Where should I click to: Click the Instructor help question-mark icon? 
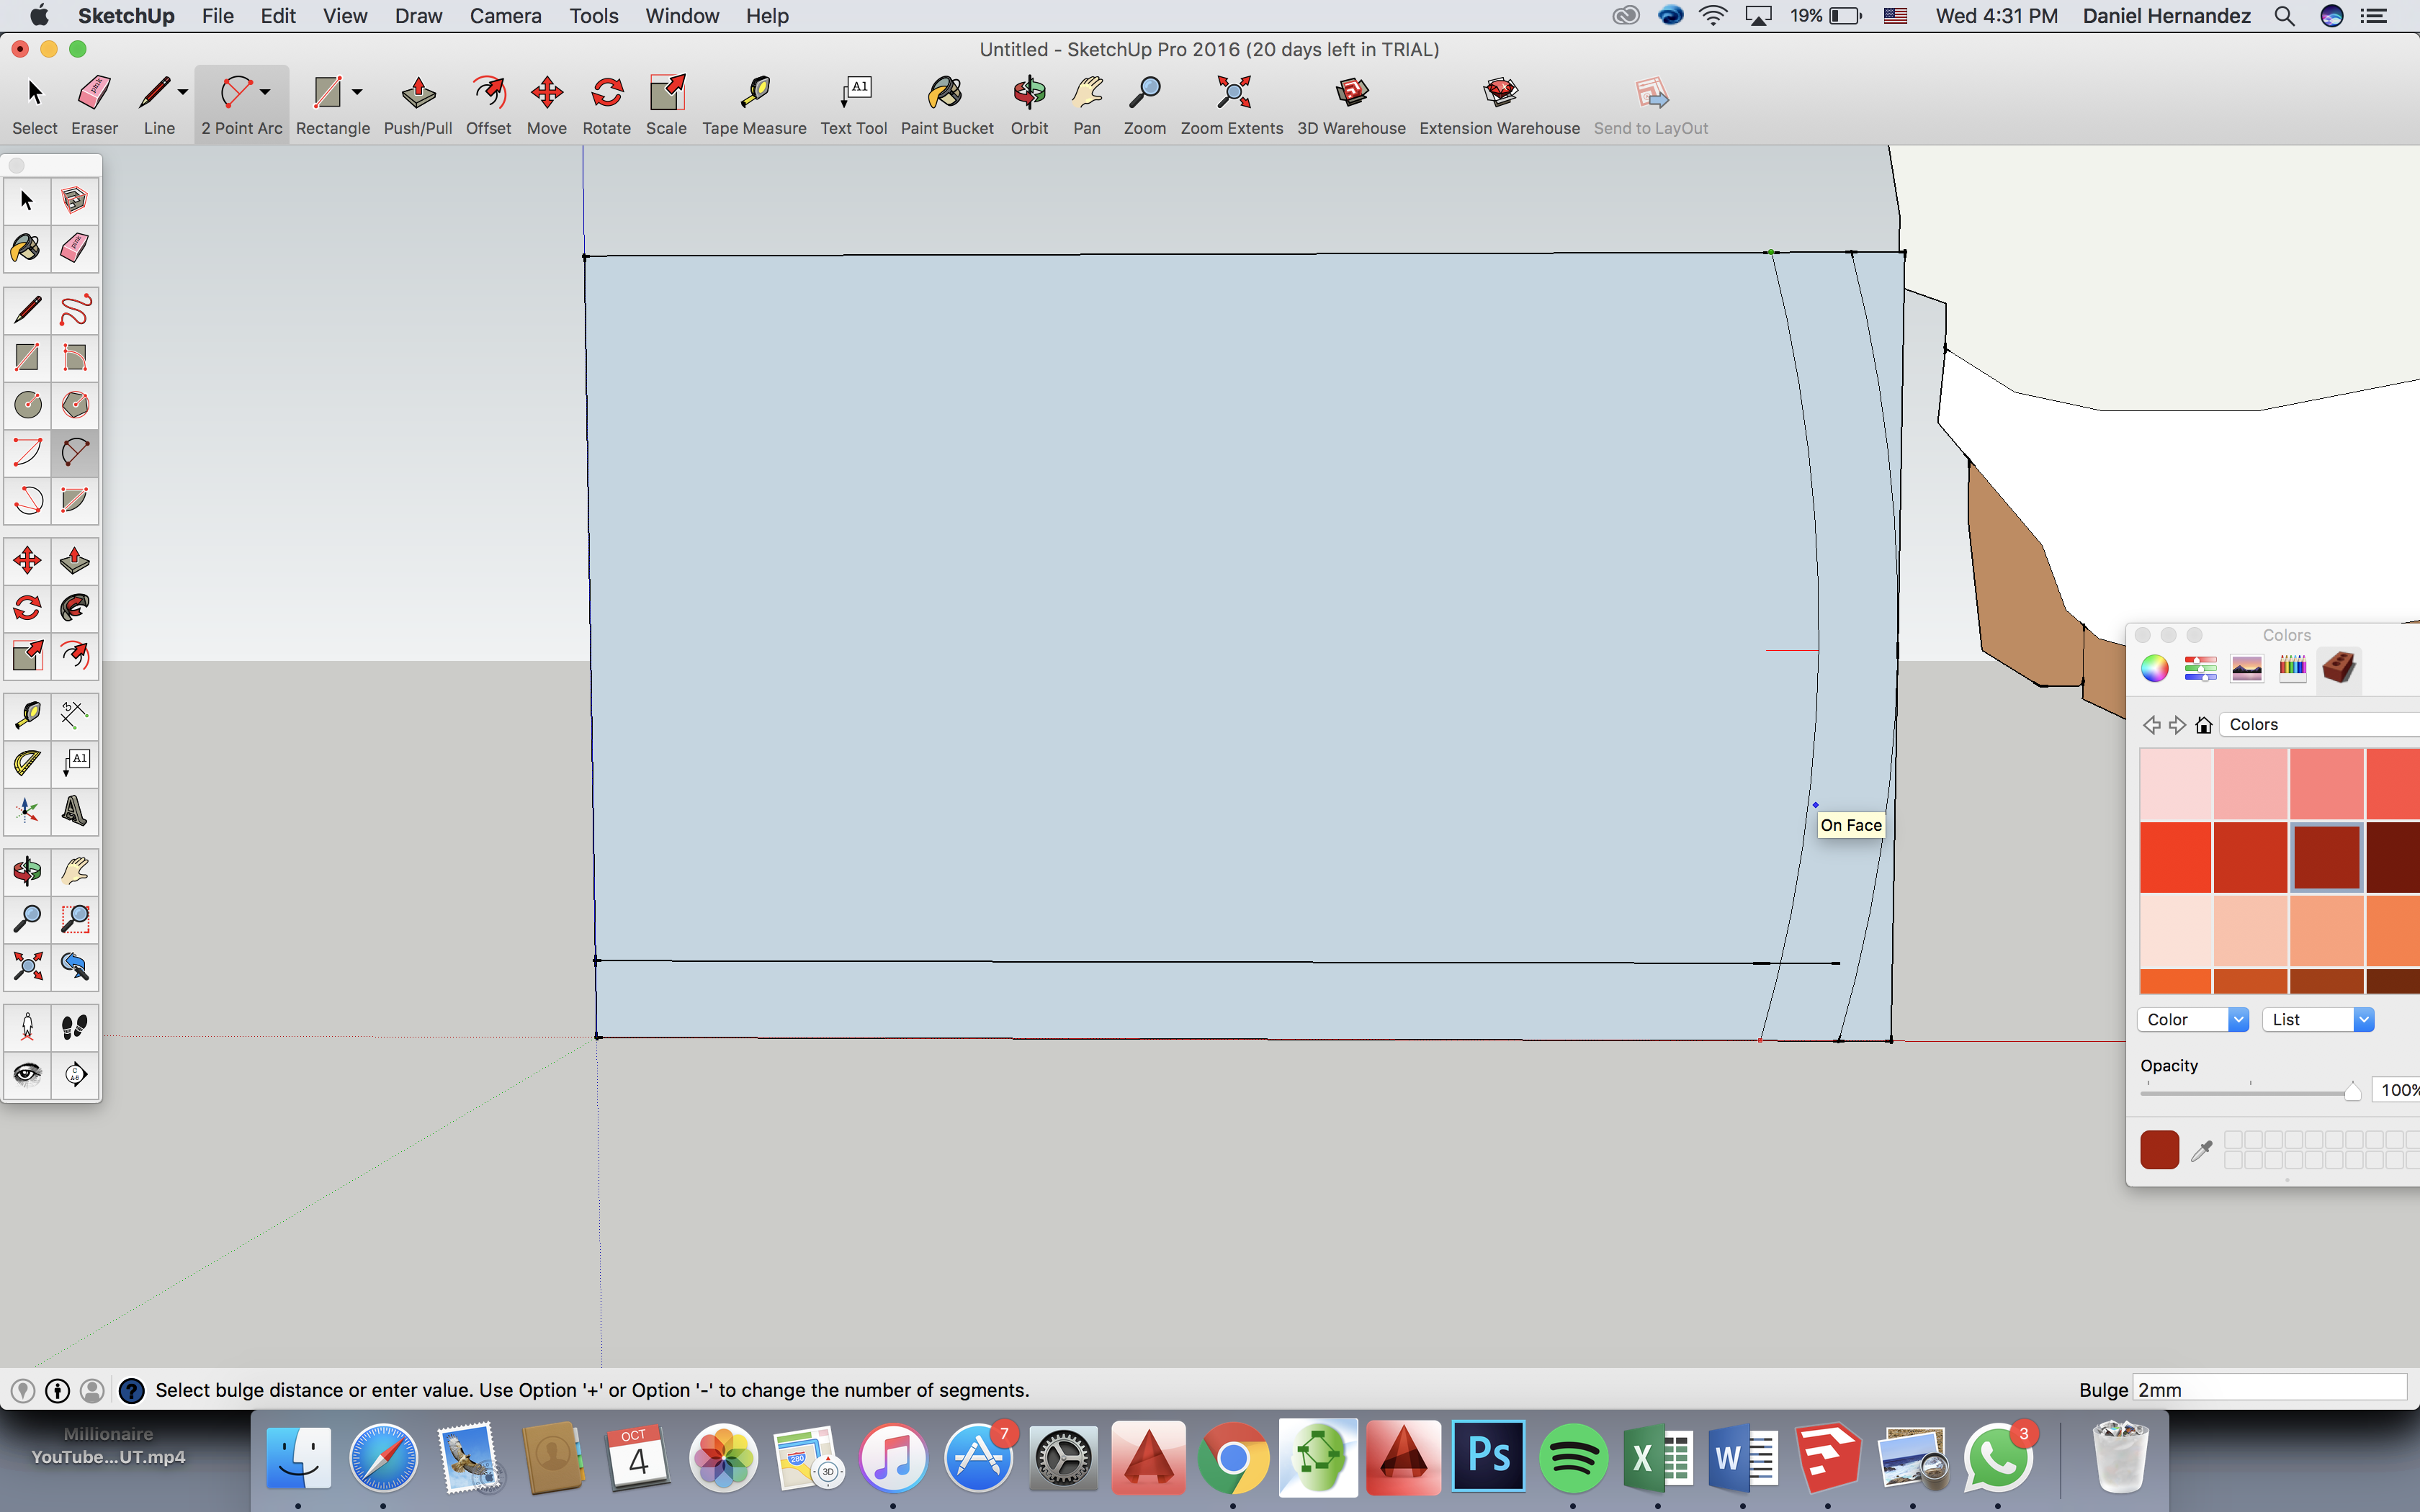pyautogui.click(x=131, y=1390)
